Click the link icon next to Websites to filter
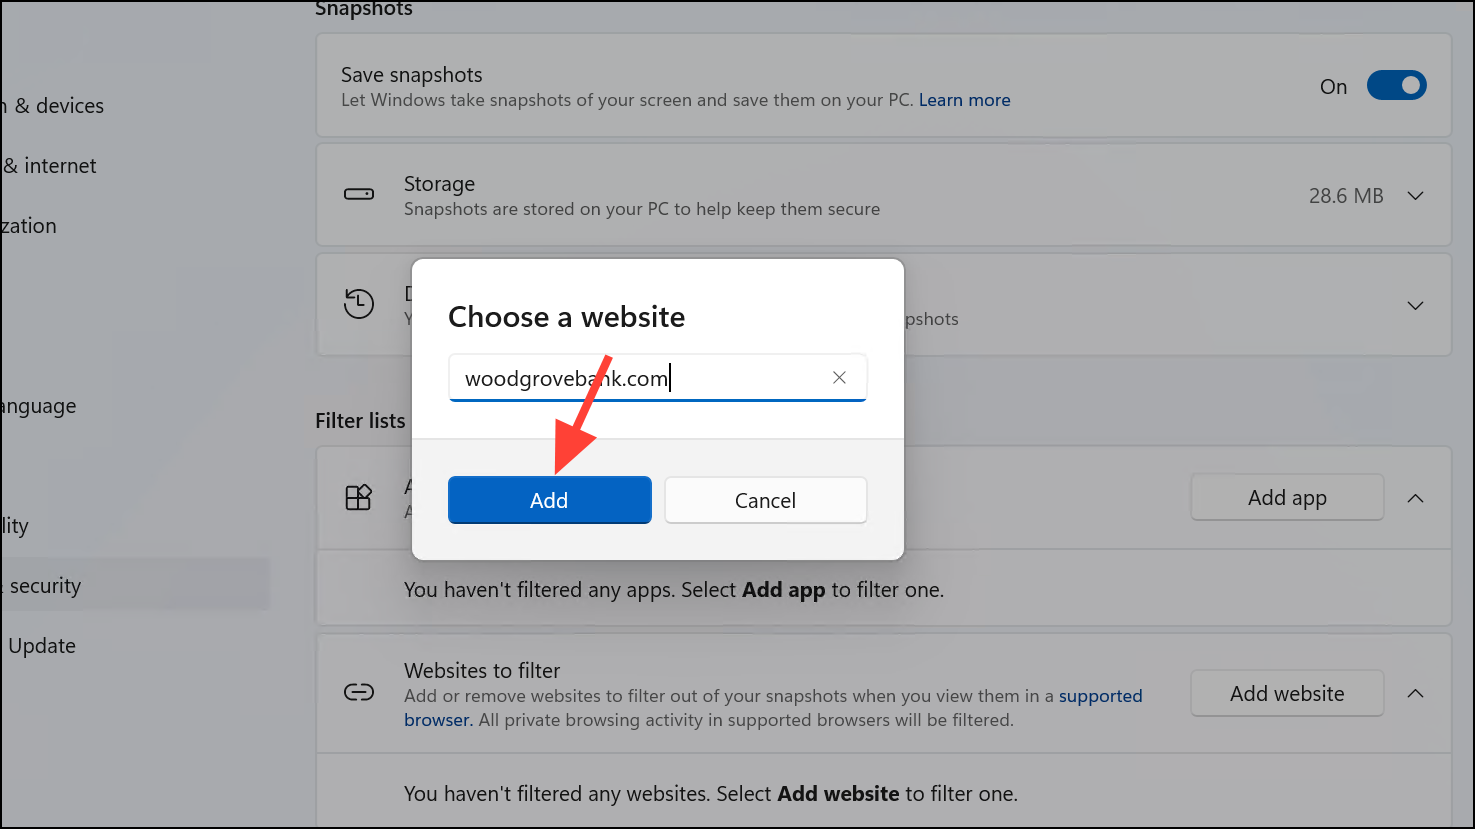1475x829 pixels. click(359, 691)
